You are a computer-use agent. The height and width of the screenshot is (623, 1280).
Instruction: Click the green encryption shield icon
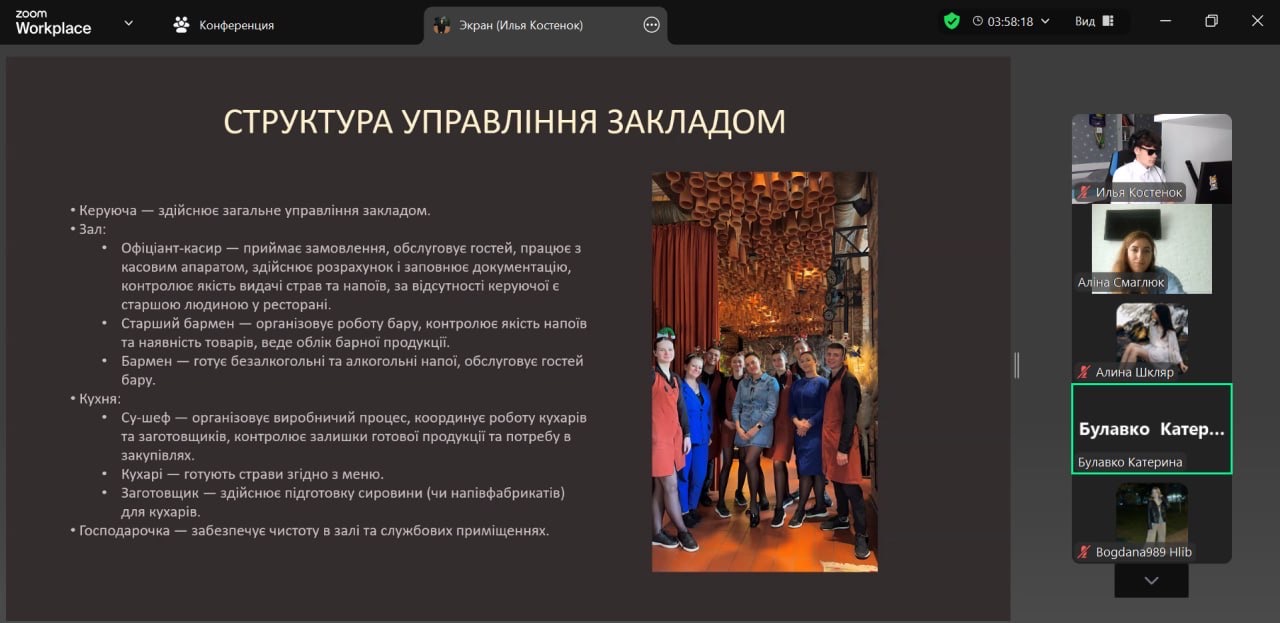pyautogui.click(x=952, y=21)
